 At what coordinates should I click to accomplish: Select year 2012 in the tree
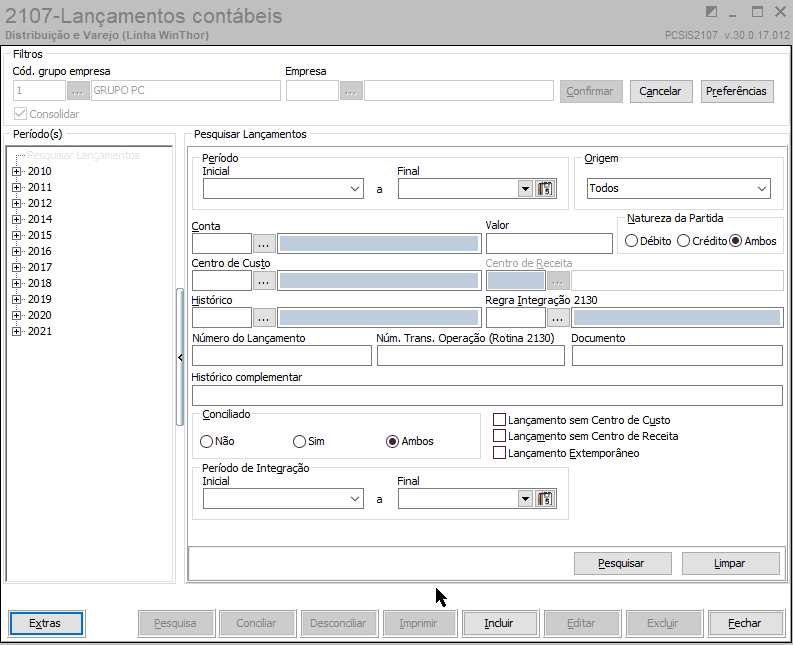(x=40, y=203)
